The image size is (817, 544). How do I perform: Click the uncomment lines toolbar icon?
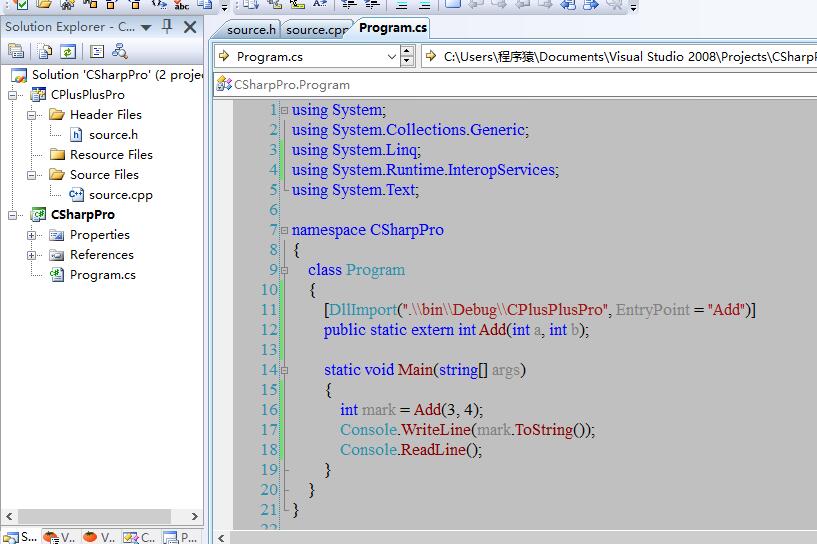(x=425, y=5)
